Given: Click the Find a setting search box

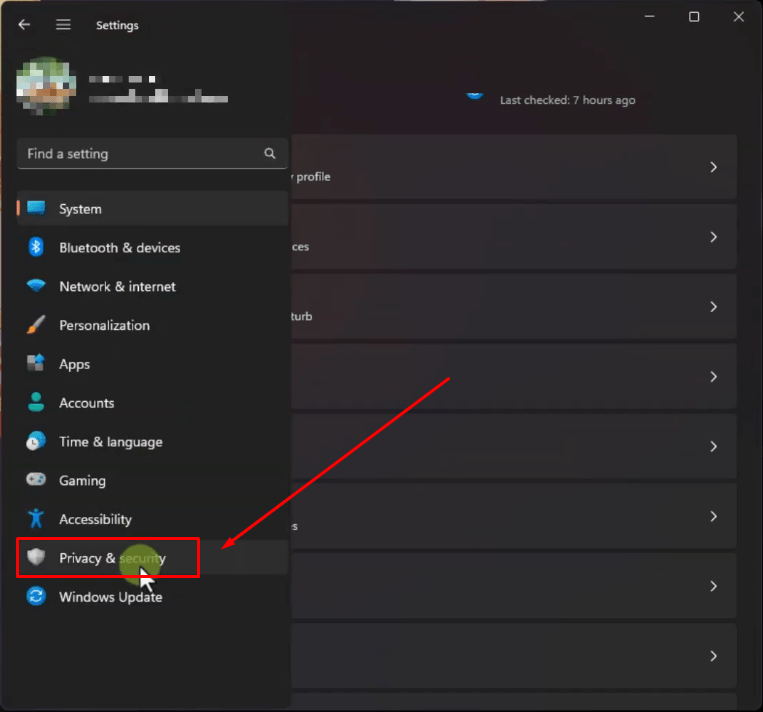Looking at the screenshot, I should coord(152,154).
